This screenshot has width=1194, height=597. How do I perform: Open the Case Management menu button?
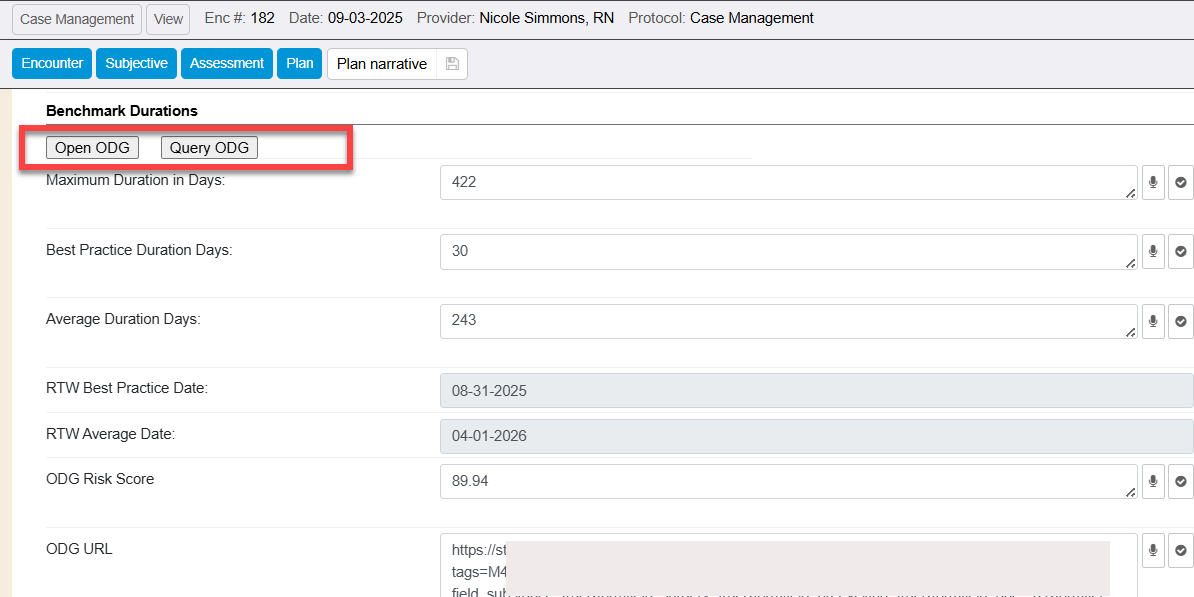pos(77,19)
